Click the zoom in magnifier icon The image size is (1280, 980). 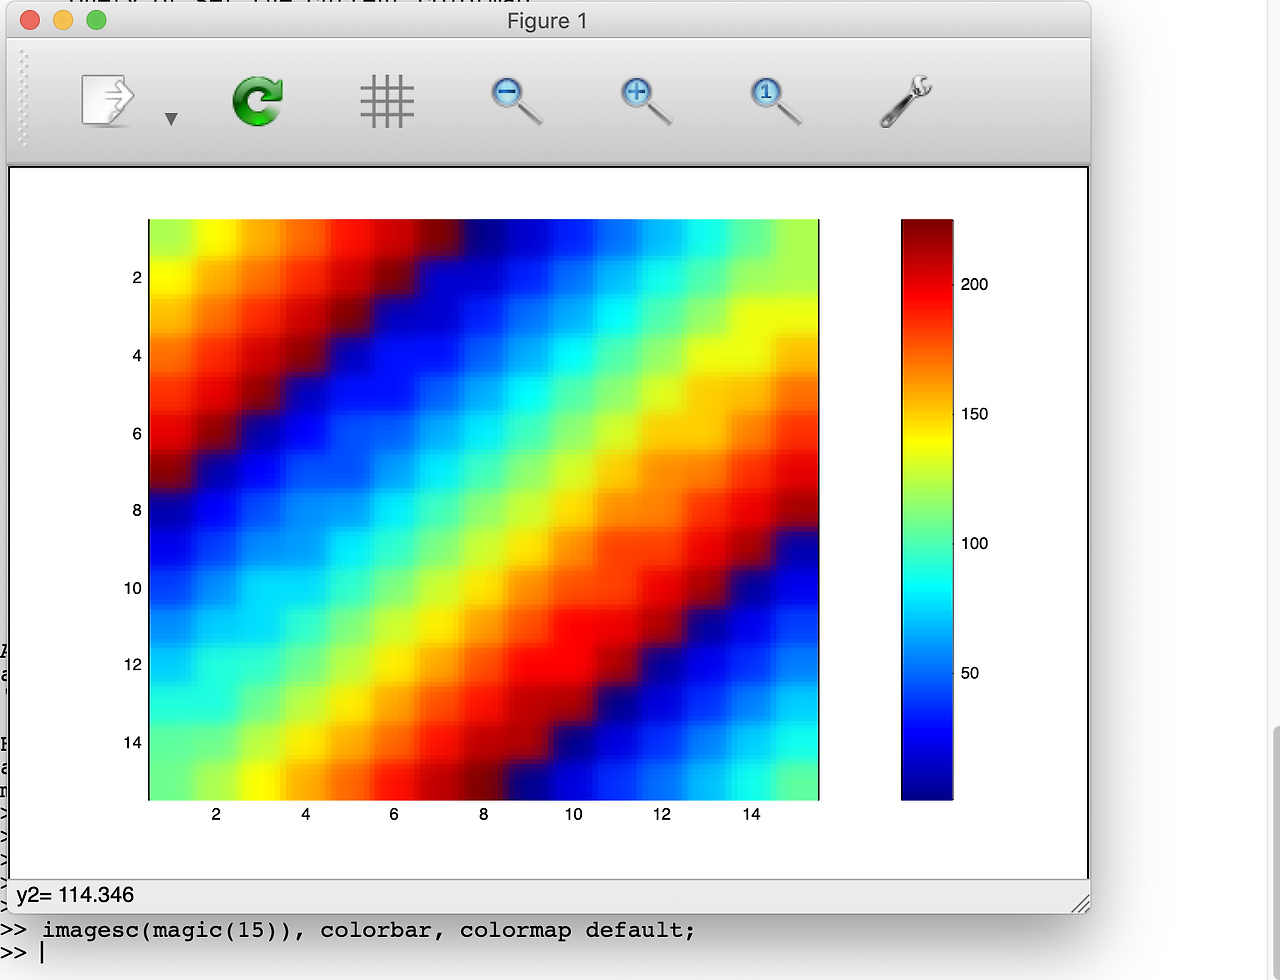click(646, 101)
